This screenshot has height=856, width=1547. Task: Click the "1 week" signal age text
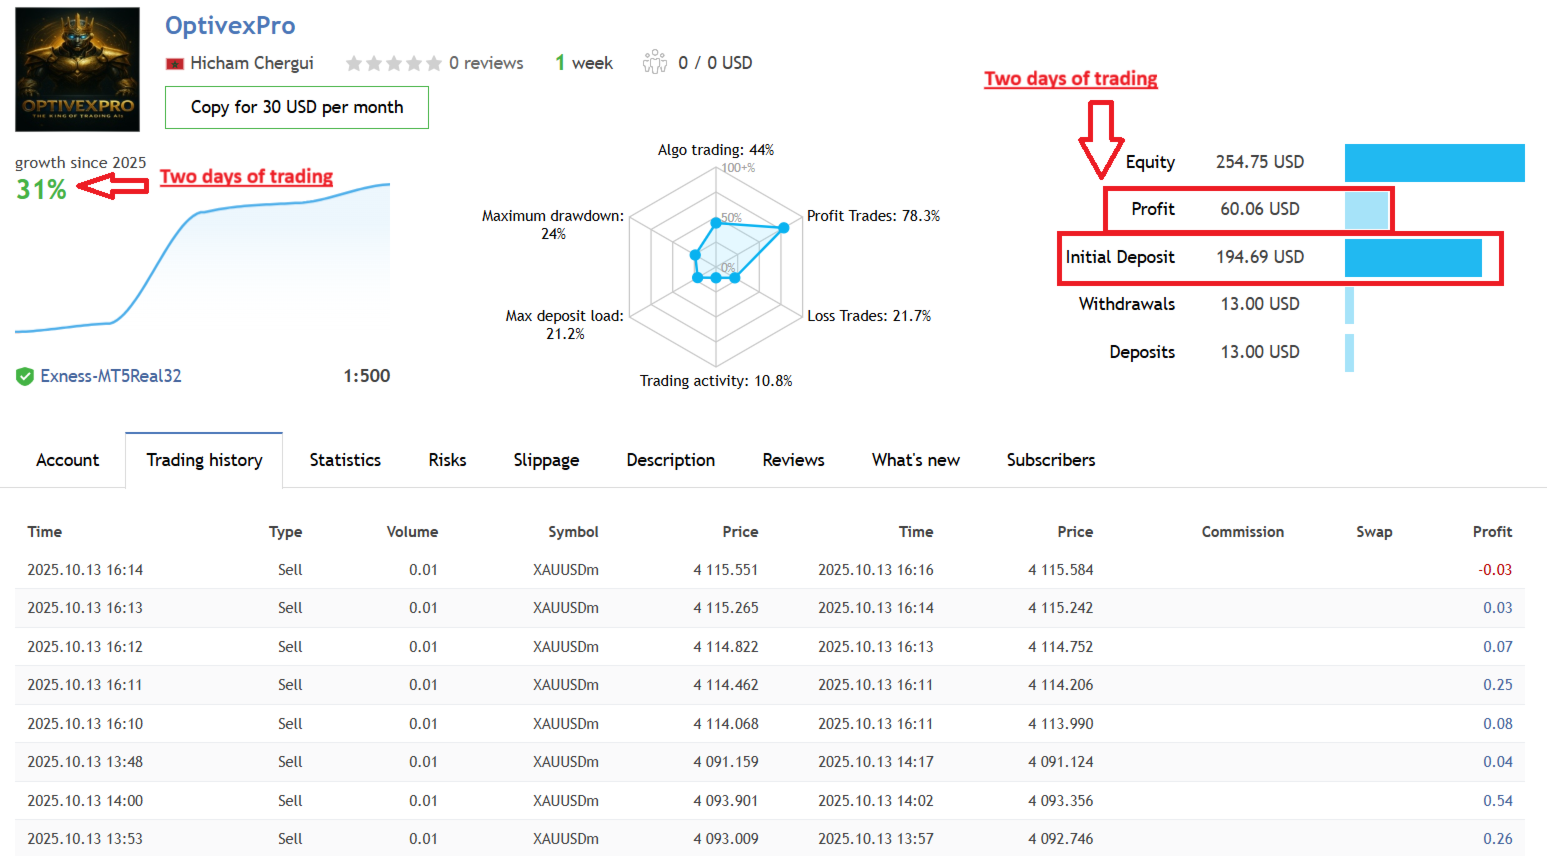[584, 63]
